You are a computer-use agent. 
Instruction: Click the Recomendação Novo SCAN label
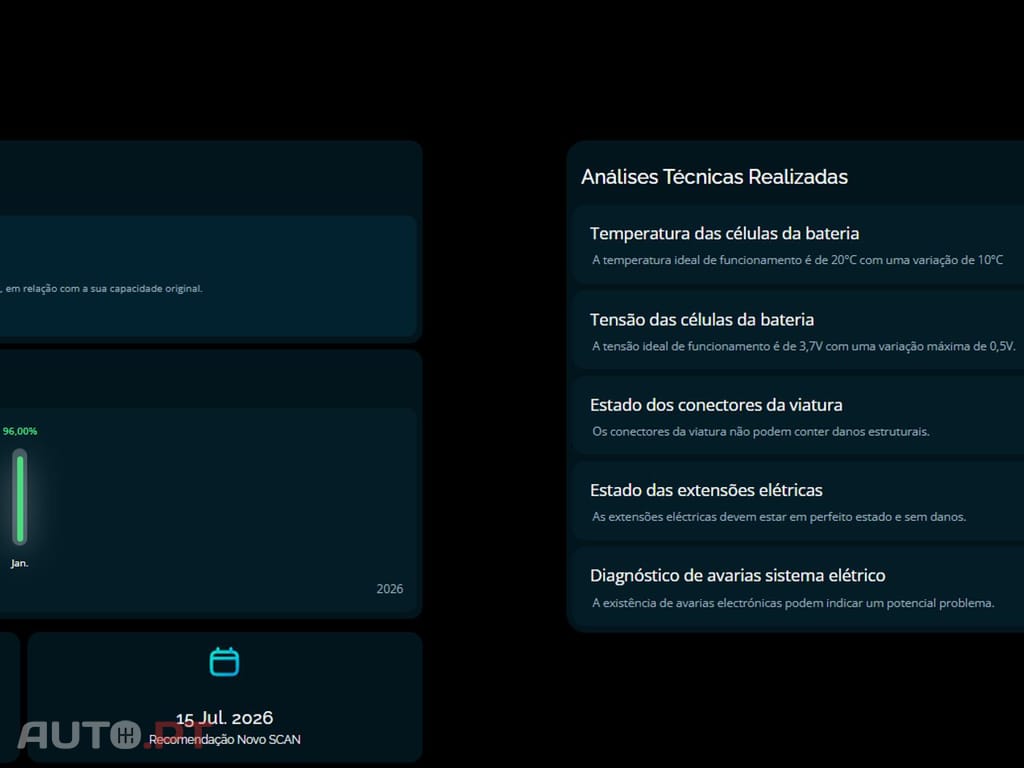point(224,740)
